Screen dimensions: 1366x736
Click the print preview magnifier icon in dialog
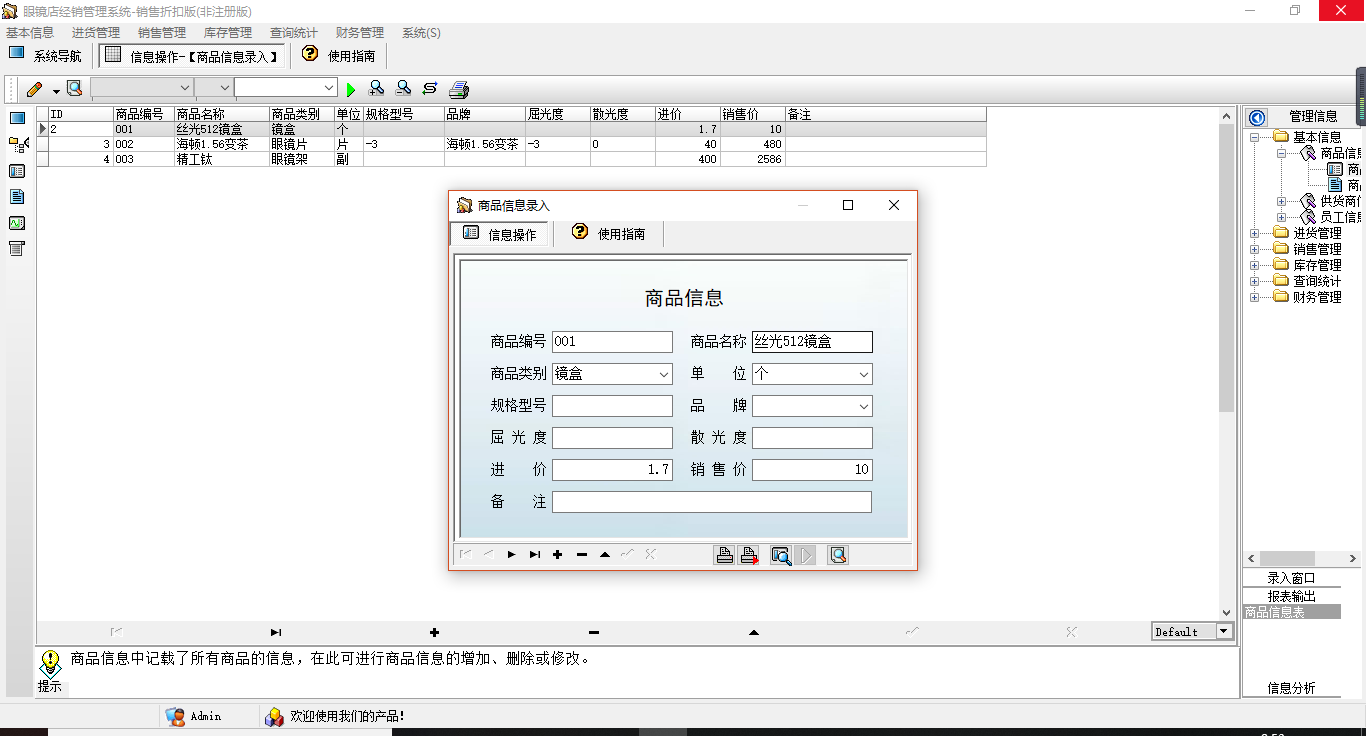click(781, 555)
